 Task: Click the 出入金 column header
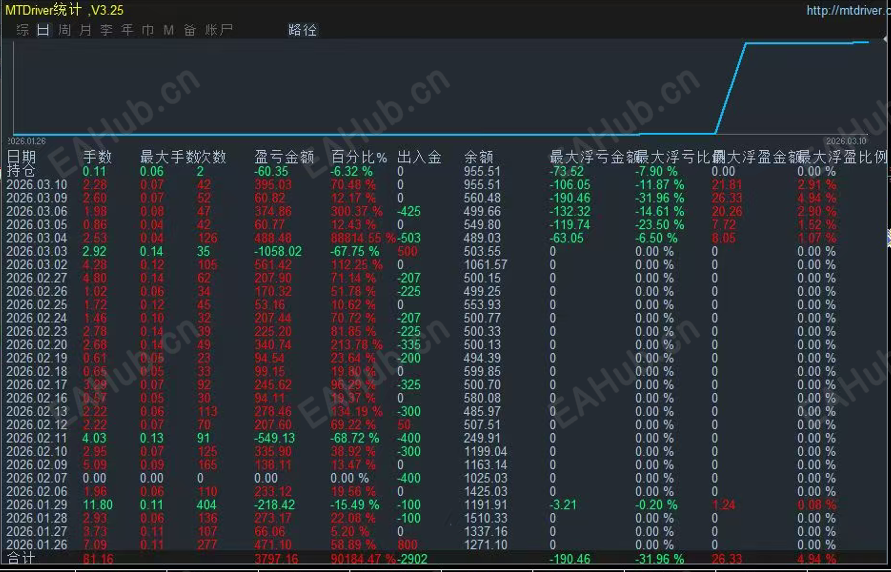(419, 157)
